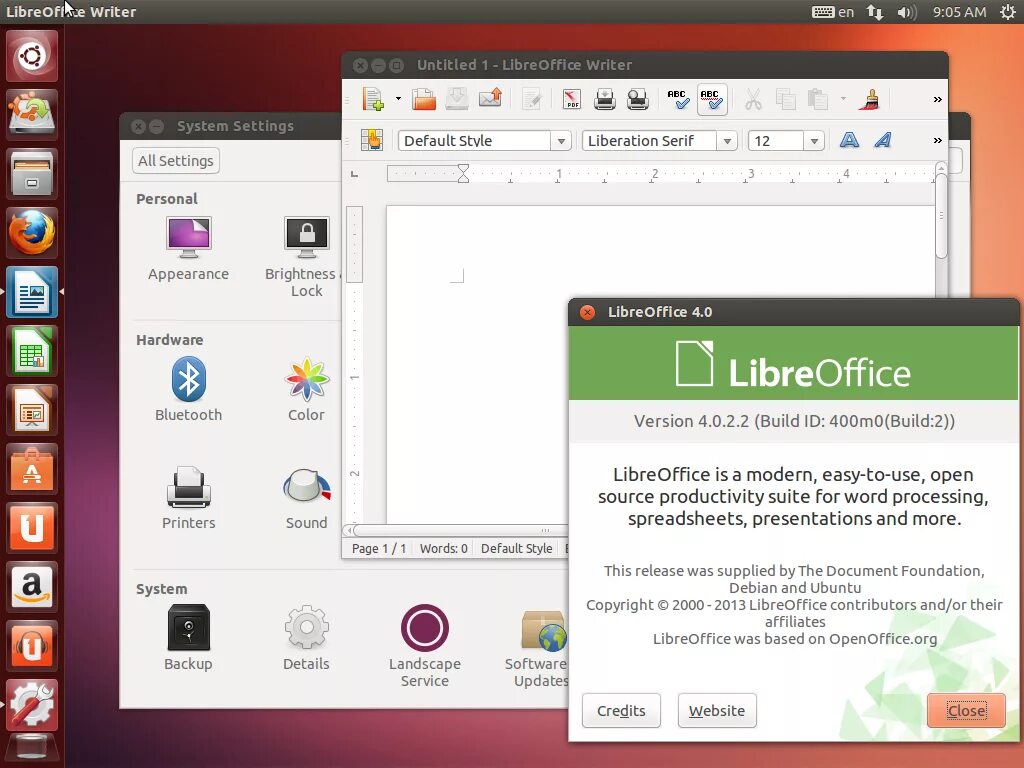Click the Credits button
Image resolution: width=1024 pixels, height=768 pixels.
coord(621,711)
